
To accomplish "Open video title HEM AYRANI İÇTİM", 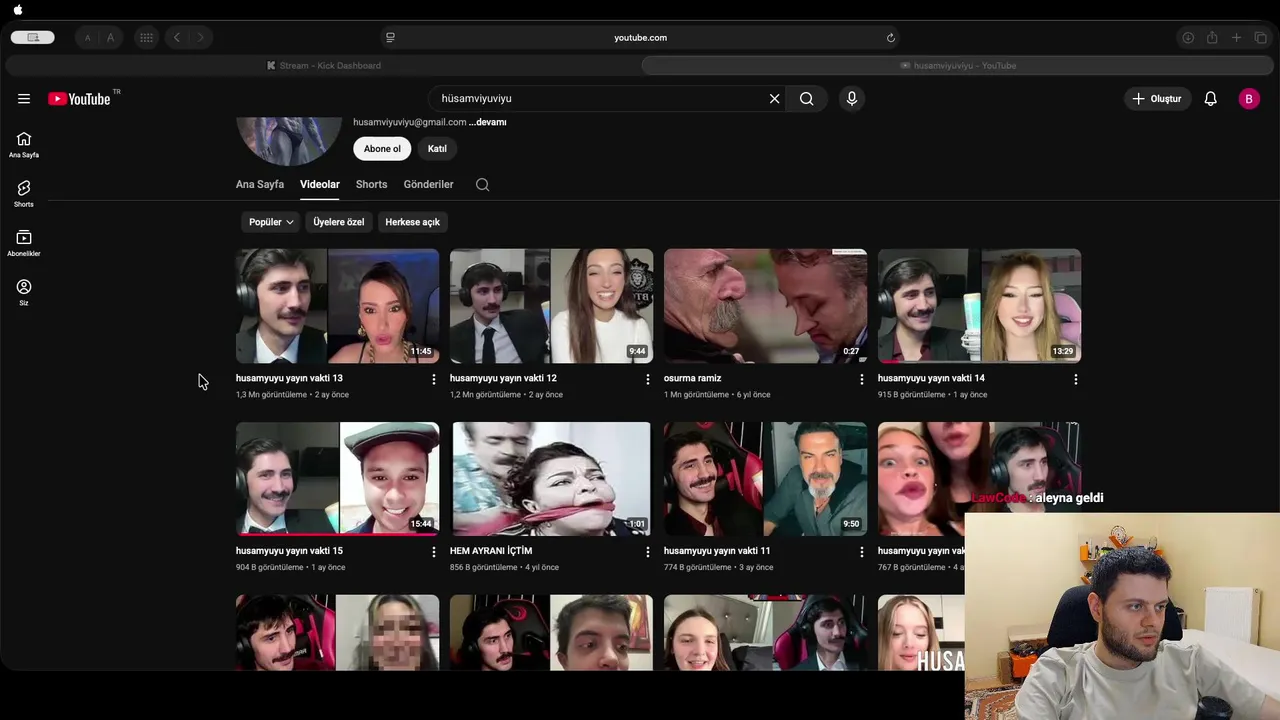I will 491,551.
